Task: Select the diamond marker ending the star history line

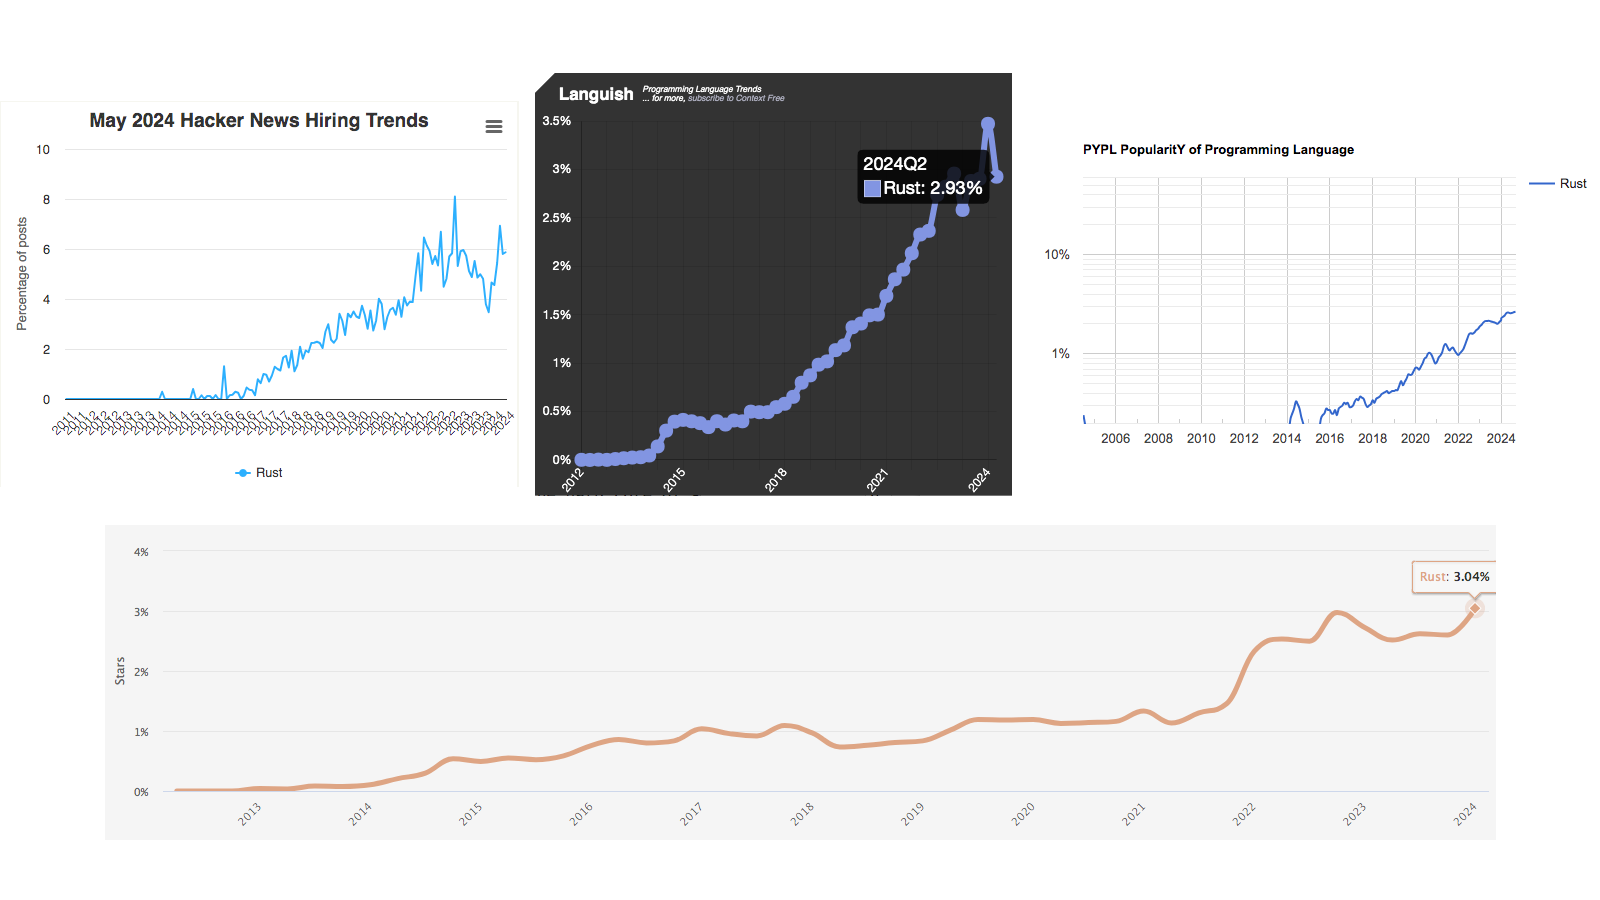Action: pyautogui.click(x=1475, y=607)
